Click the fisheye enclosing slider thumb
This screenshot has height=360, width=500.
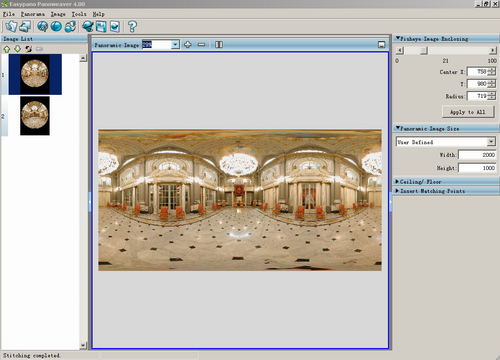click(424, 50)
